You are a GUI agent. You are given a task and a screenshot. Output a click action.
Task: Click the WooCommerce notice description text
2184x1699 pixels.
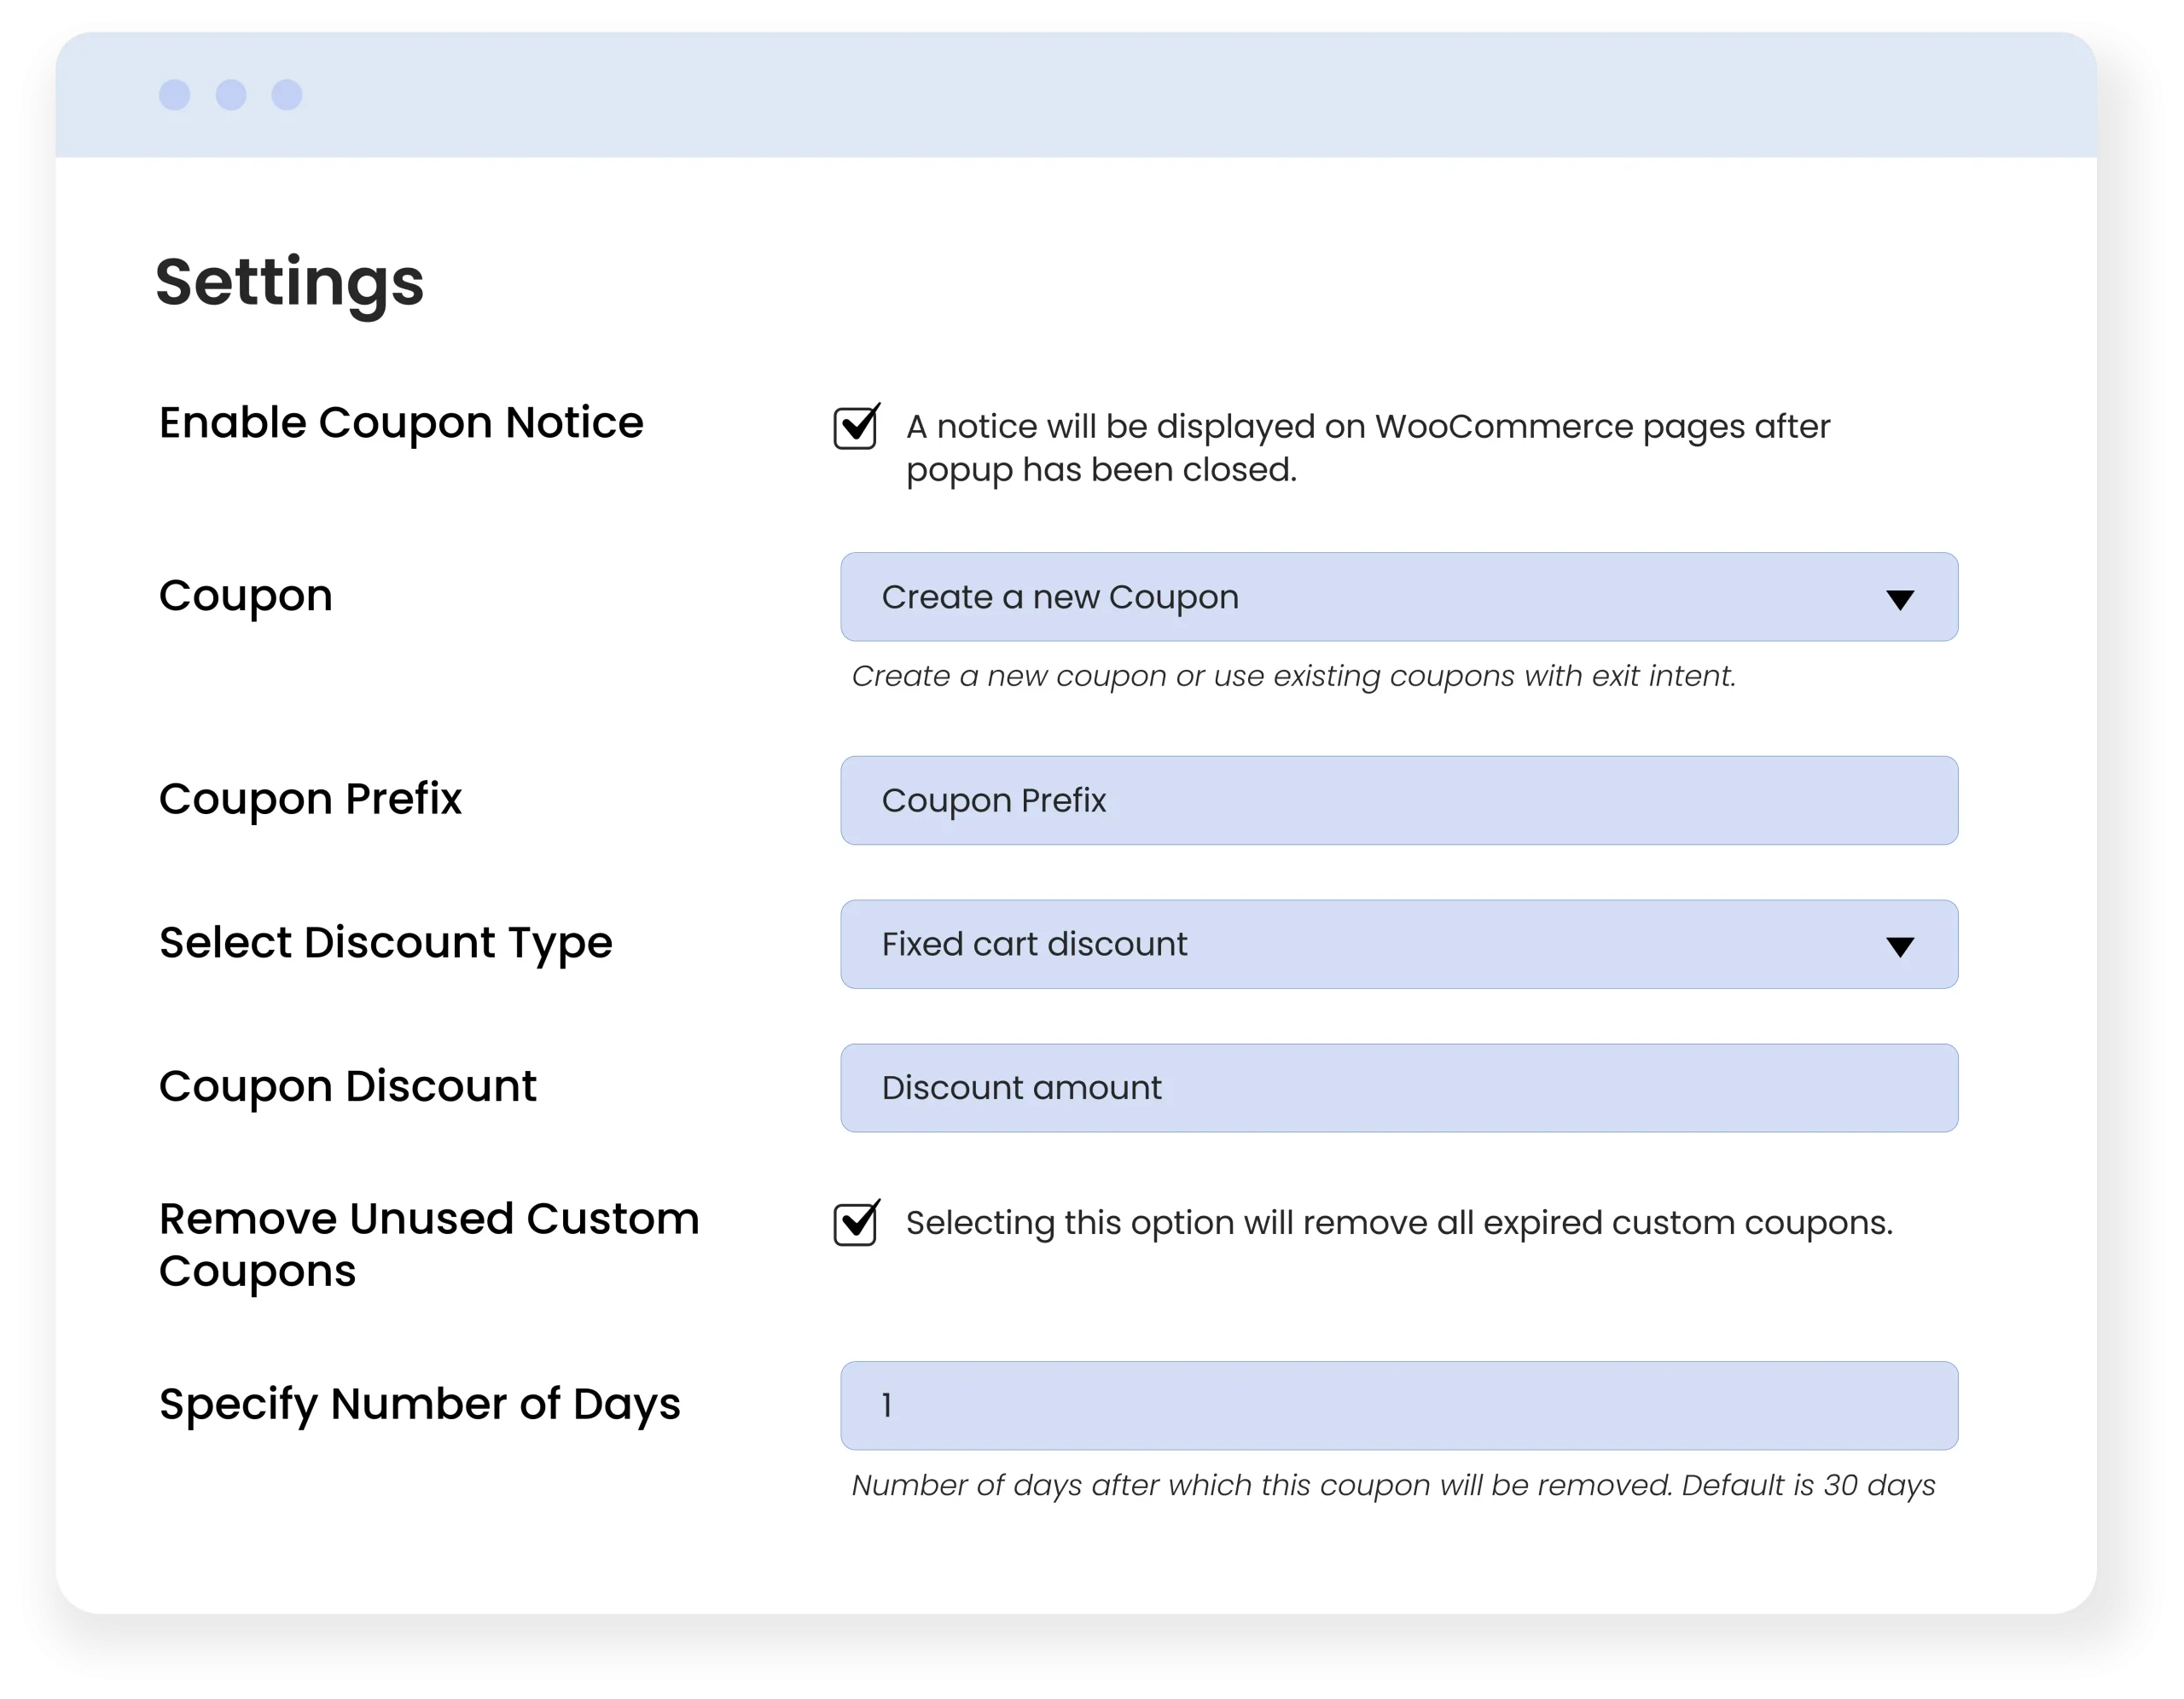tap(1367, 447)
